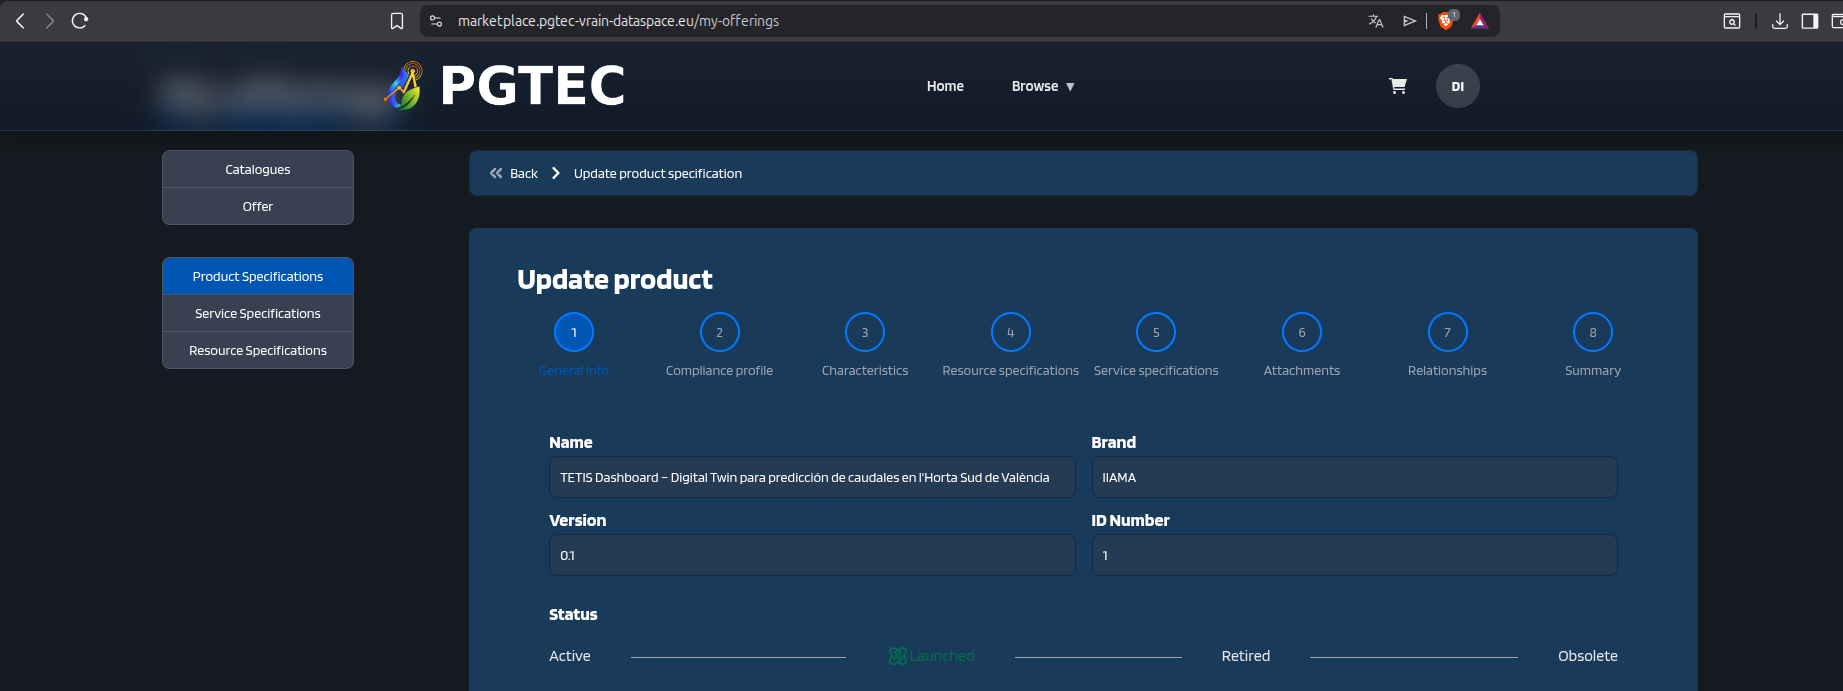The height and width of the screenshot is (691, 1843).
Task: Click the Status label
Action: tap(573, 614)
